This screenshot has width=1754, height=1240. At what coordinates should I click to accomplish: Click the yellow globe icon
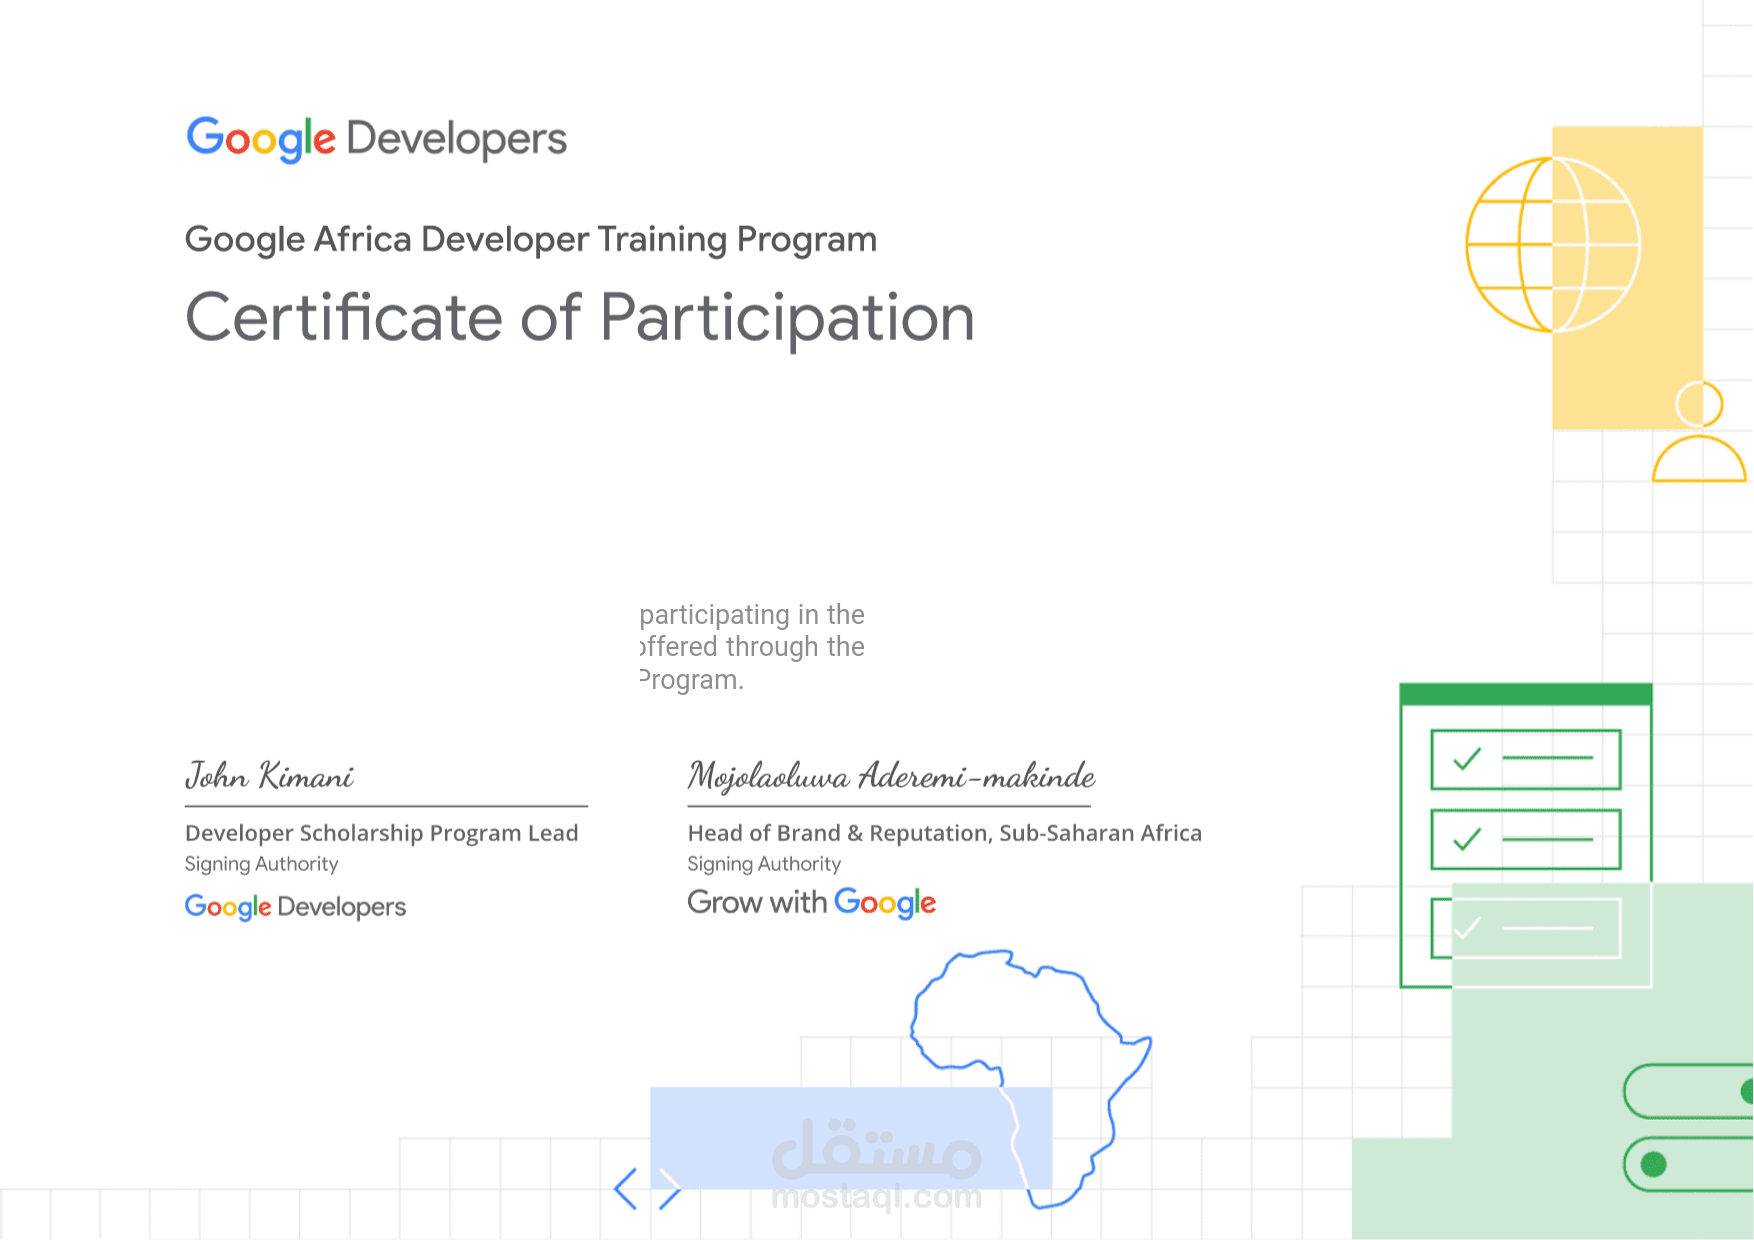click(x=1550, y=245)
